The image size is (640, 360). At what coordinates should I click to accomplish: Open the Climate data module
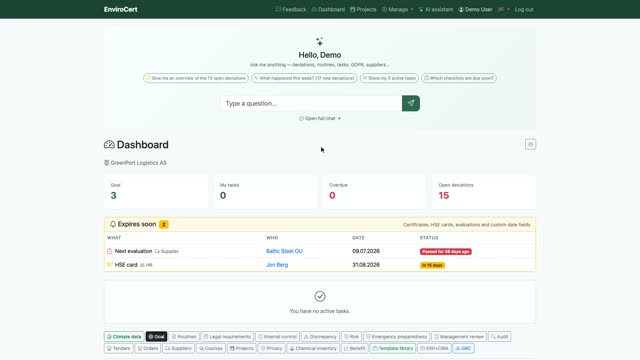(x=124, y=337)
